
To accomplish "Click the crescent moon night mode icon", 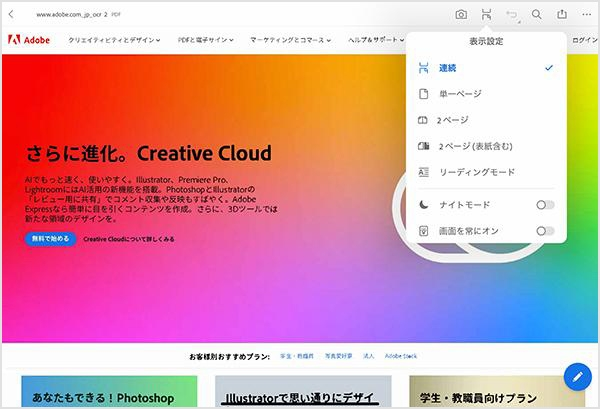I will coord(424,205).
